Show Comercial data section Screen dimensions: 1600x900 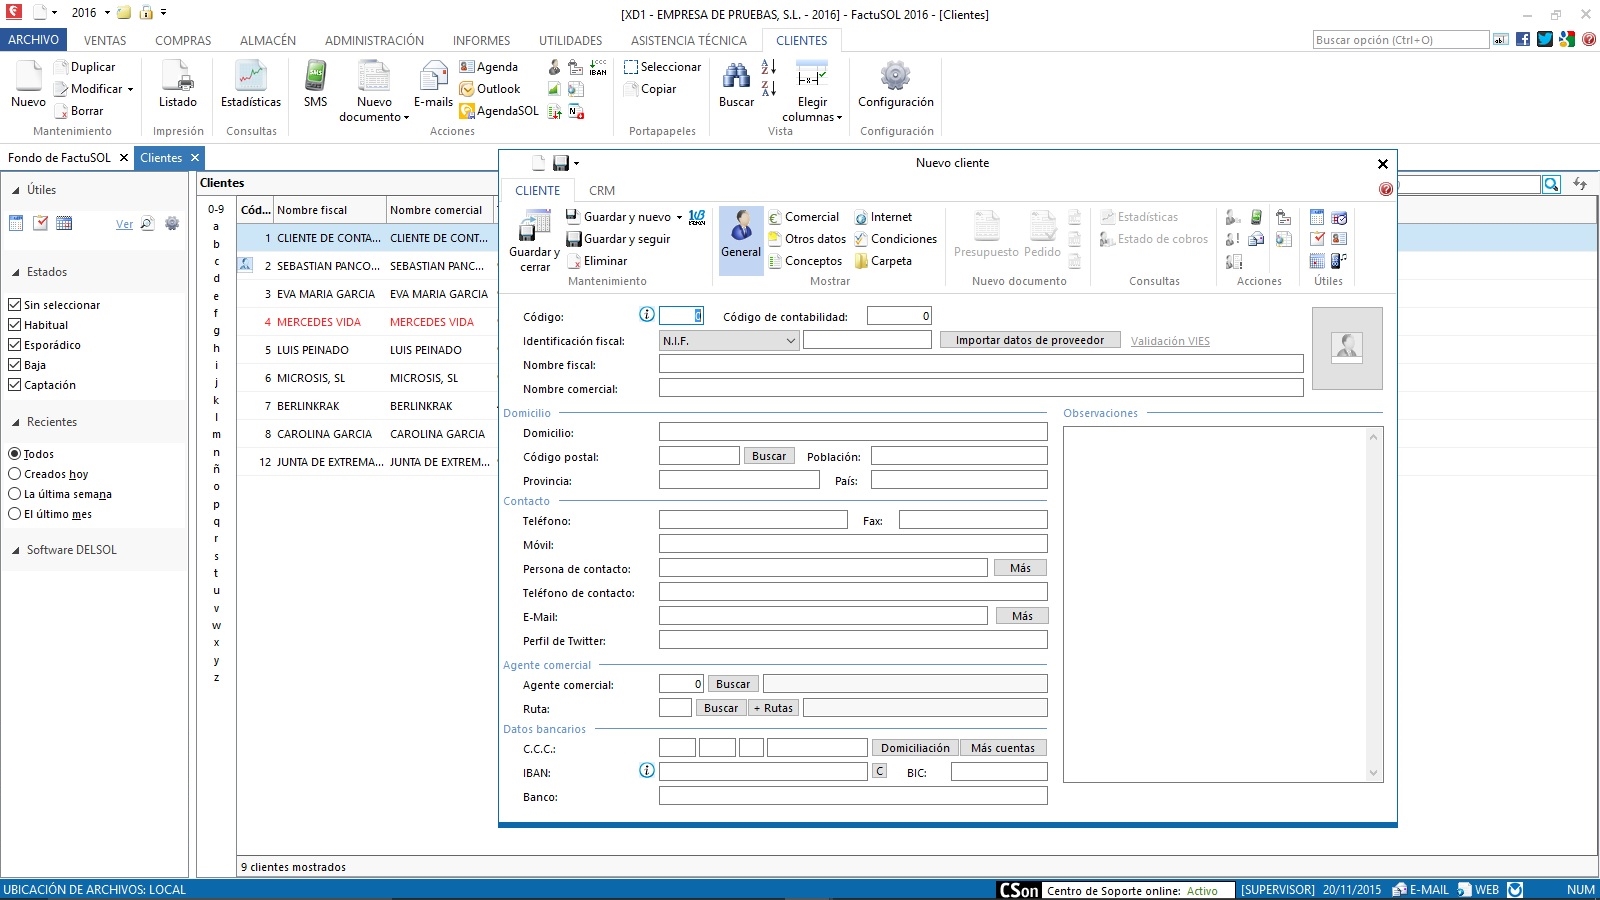point(804,217)
